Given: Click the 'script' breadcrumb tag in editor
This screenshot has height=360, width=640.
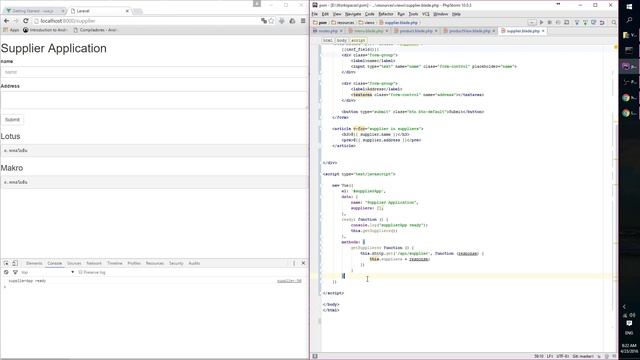Looking at the screenshot, I should 358,40.
